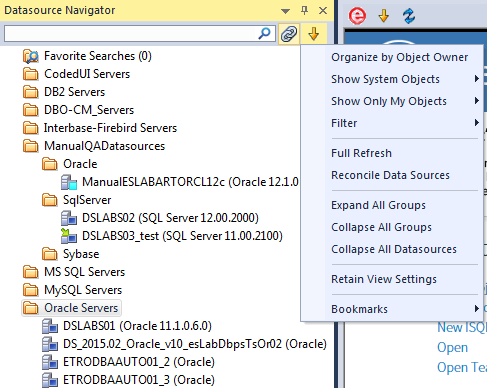Viewport: 487px width, 388px height.
Task: Click MS SQL Servers folder icon
Action: (x=31, y=272)
